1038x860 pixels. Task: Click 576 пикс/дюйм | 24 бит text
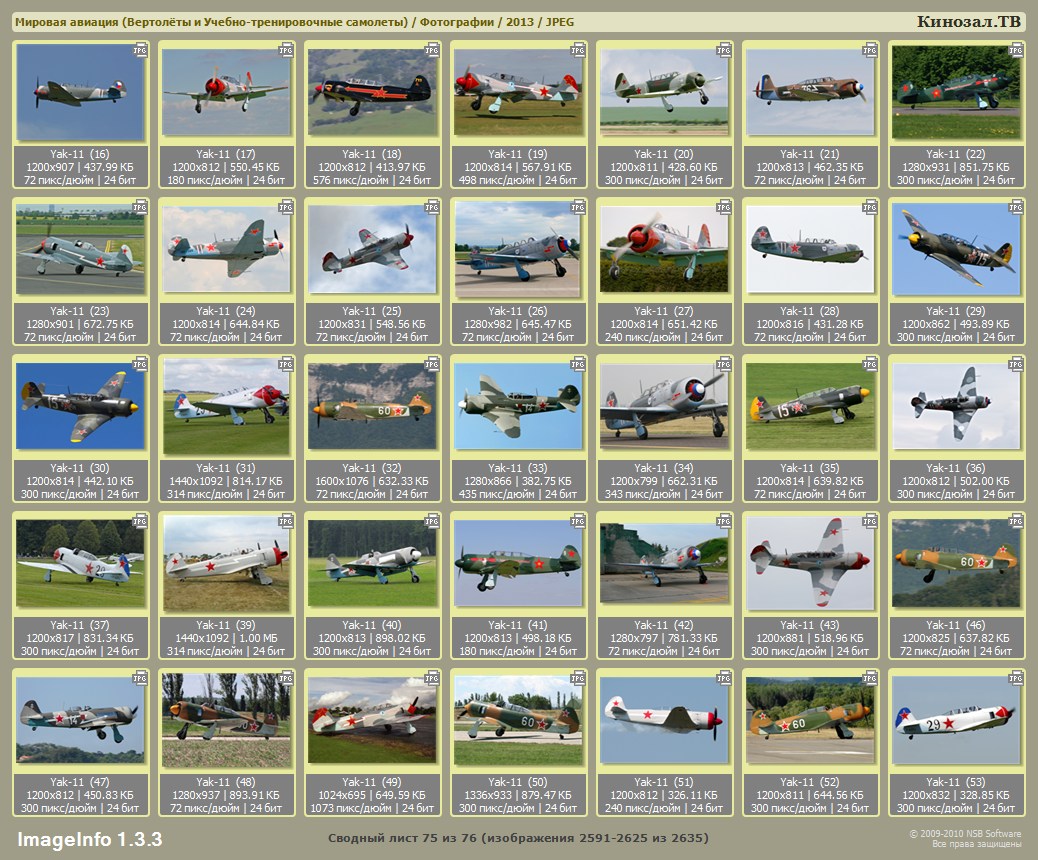pos(372,179)
